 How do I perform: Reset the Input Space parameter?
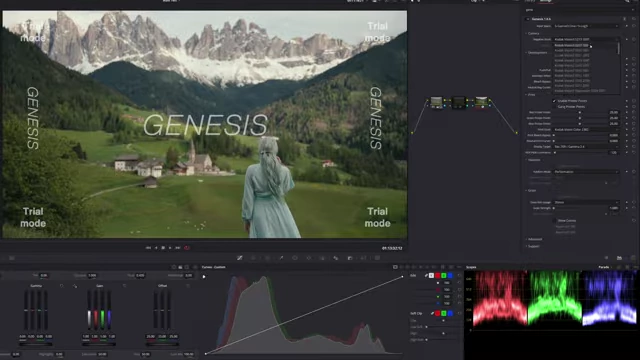[x=633, y=26]
